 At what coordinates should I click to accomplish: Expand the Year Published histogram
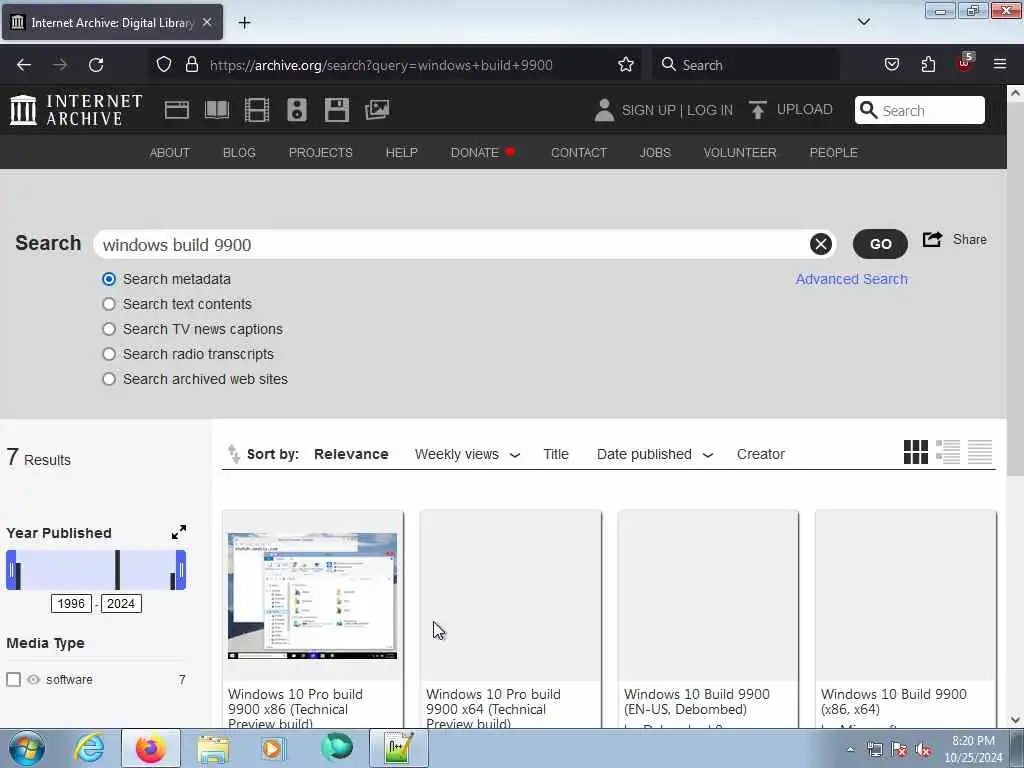click(178, 532)
